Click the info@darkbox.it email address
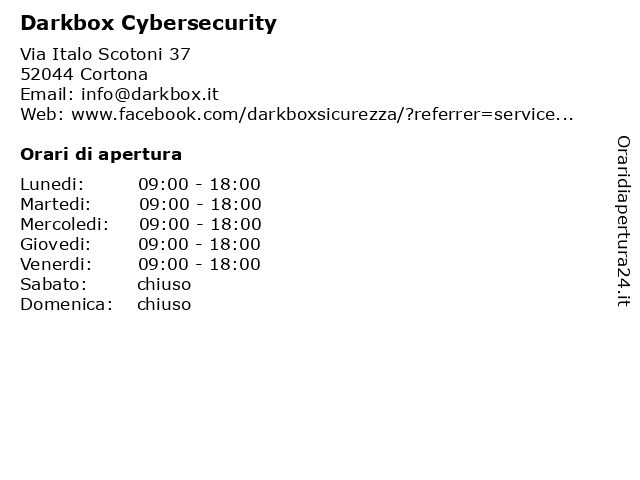 [150, 94]
